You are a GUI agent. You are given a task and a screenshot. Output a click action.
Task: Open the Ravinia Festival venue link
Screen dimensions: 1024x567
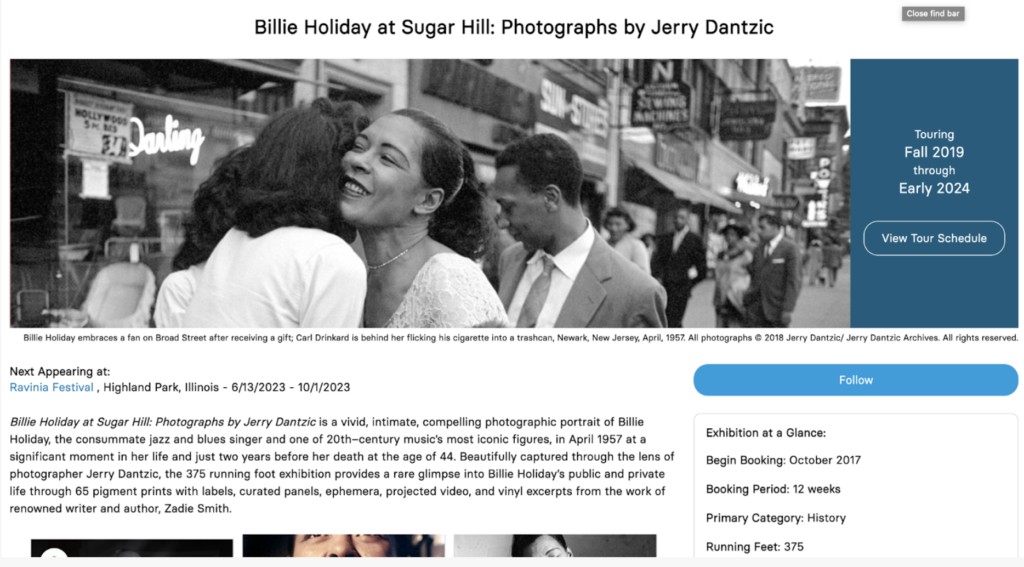[52, 387]
